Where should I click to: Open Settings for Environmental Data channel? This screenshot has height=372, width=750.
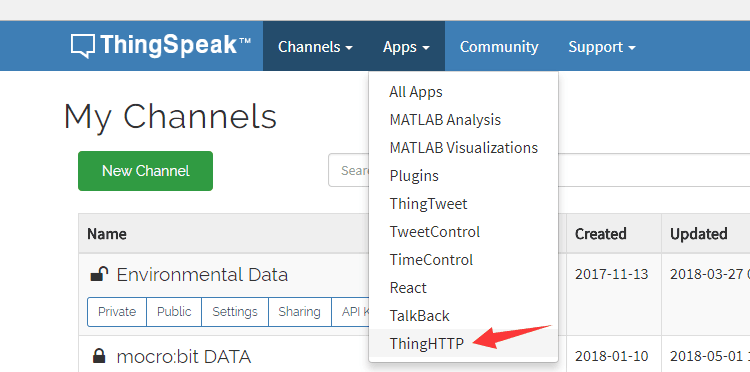[235, 312]
